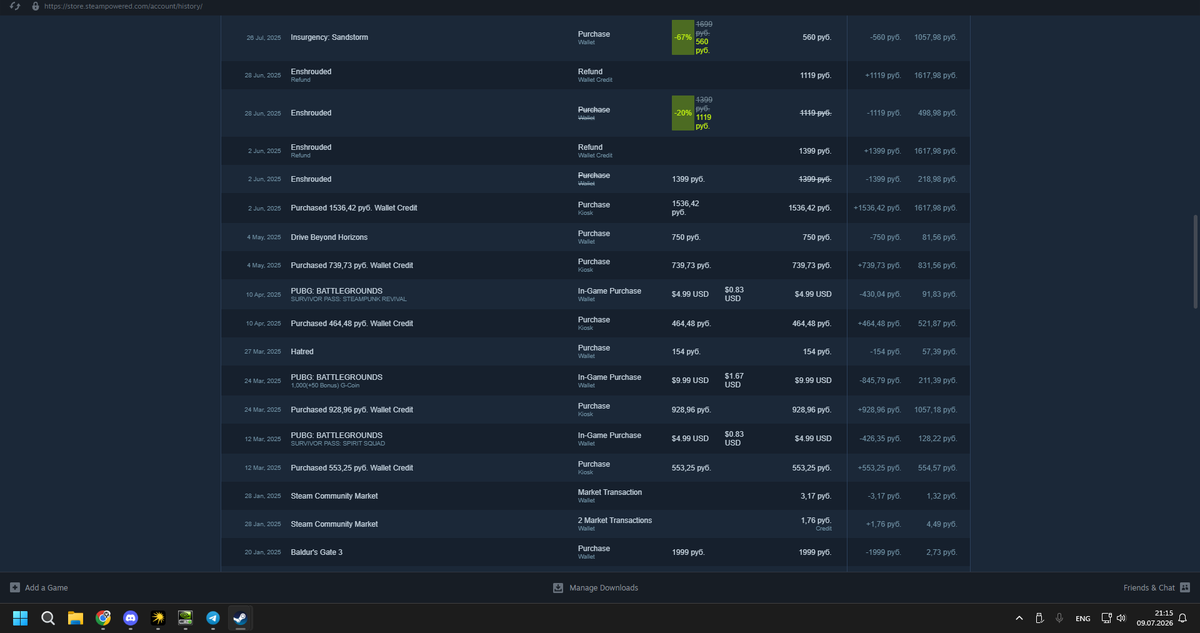Click the page reload icon
Screen dimensions: 1200x633
(x=15, y=6)
